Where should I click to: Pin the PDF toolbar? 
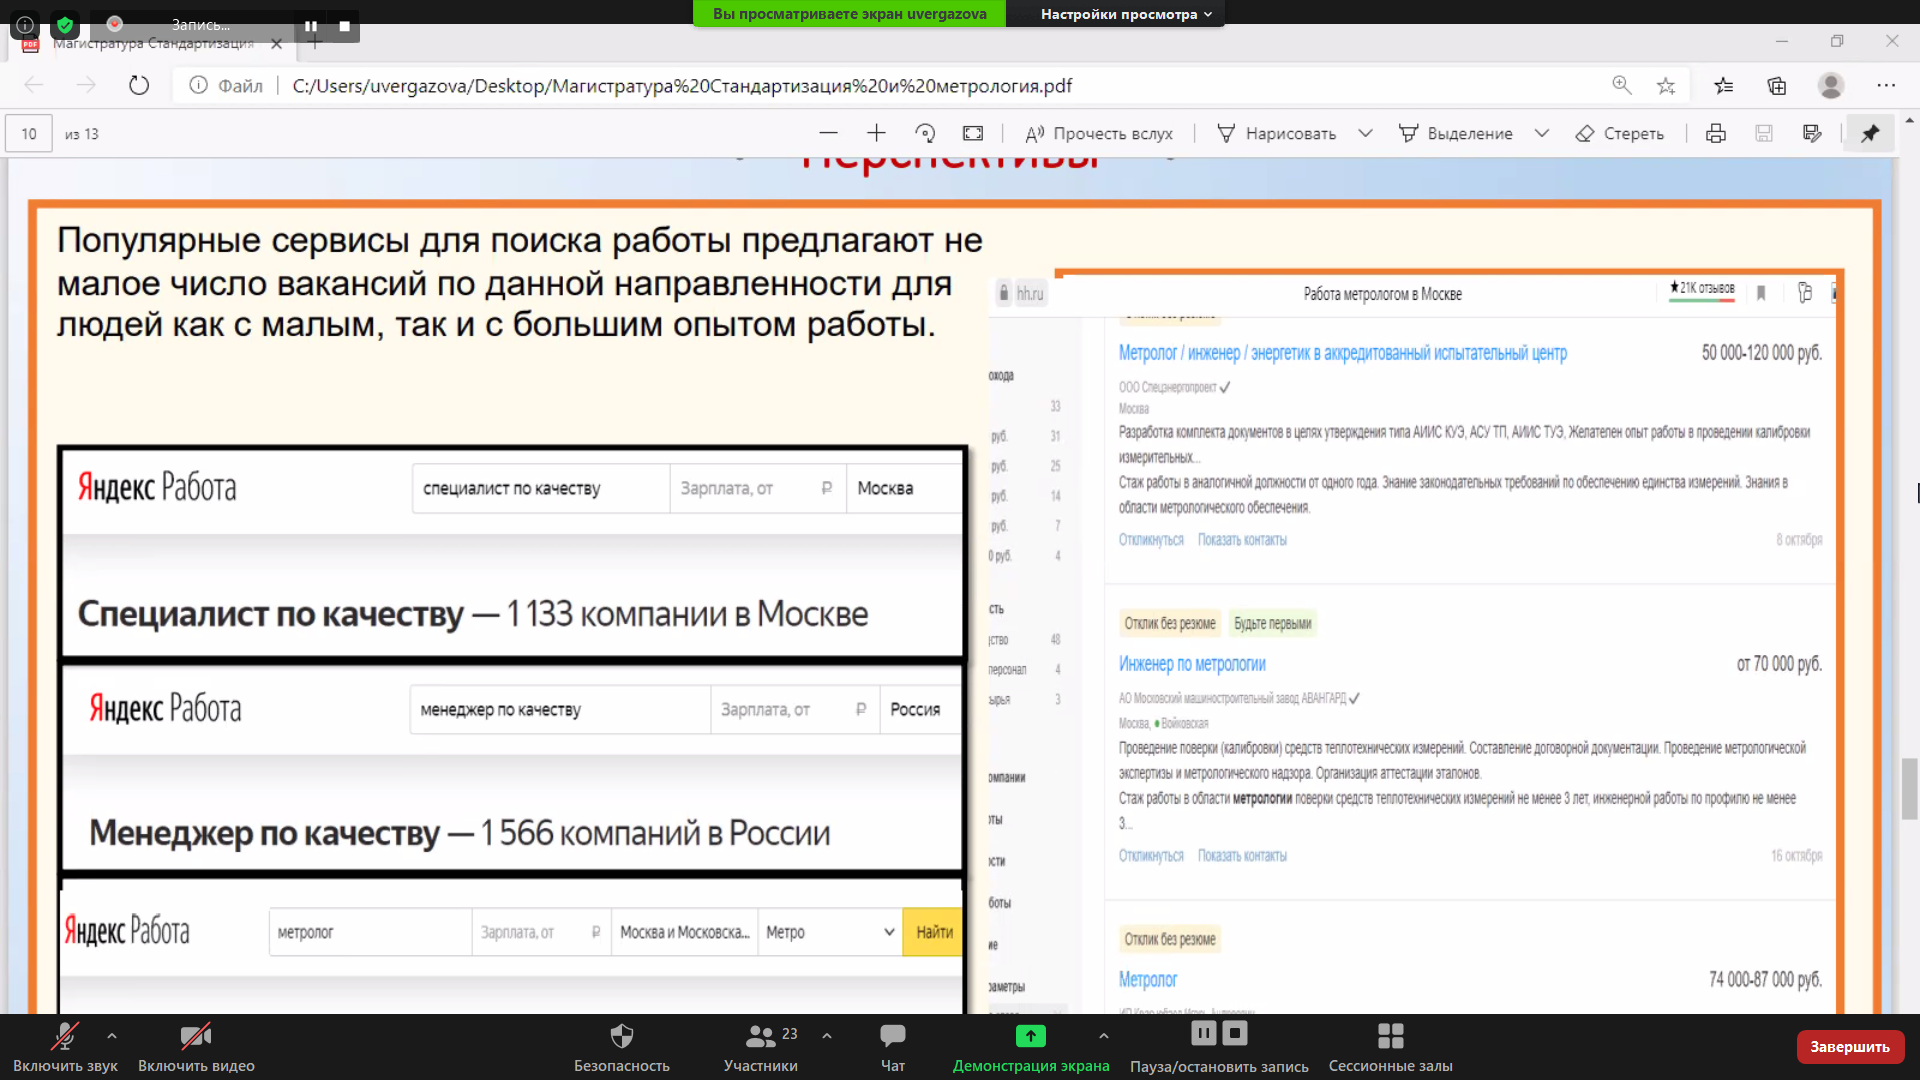pos(1870,133)
